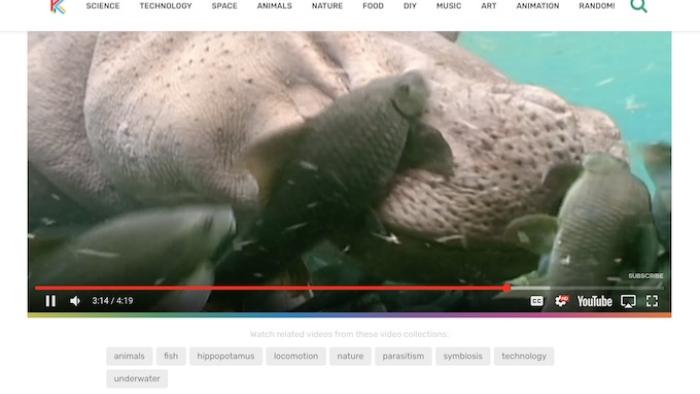Click the AirPlay cast icon
The height and width of the screenshot is (394, 700).
pyautogui.click(x=628, y=302)
